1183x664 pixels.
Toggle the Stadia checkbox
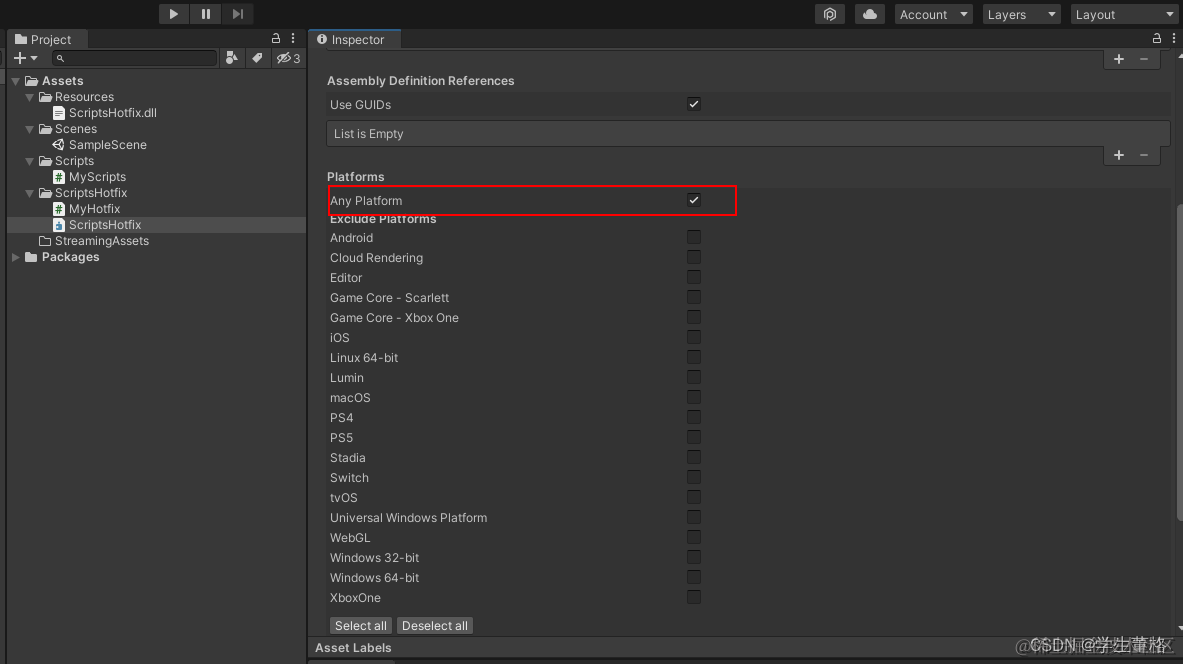point(694,457)
